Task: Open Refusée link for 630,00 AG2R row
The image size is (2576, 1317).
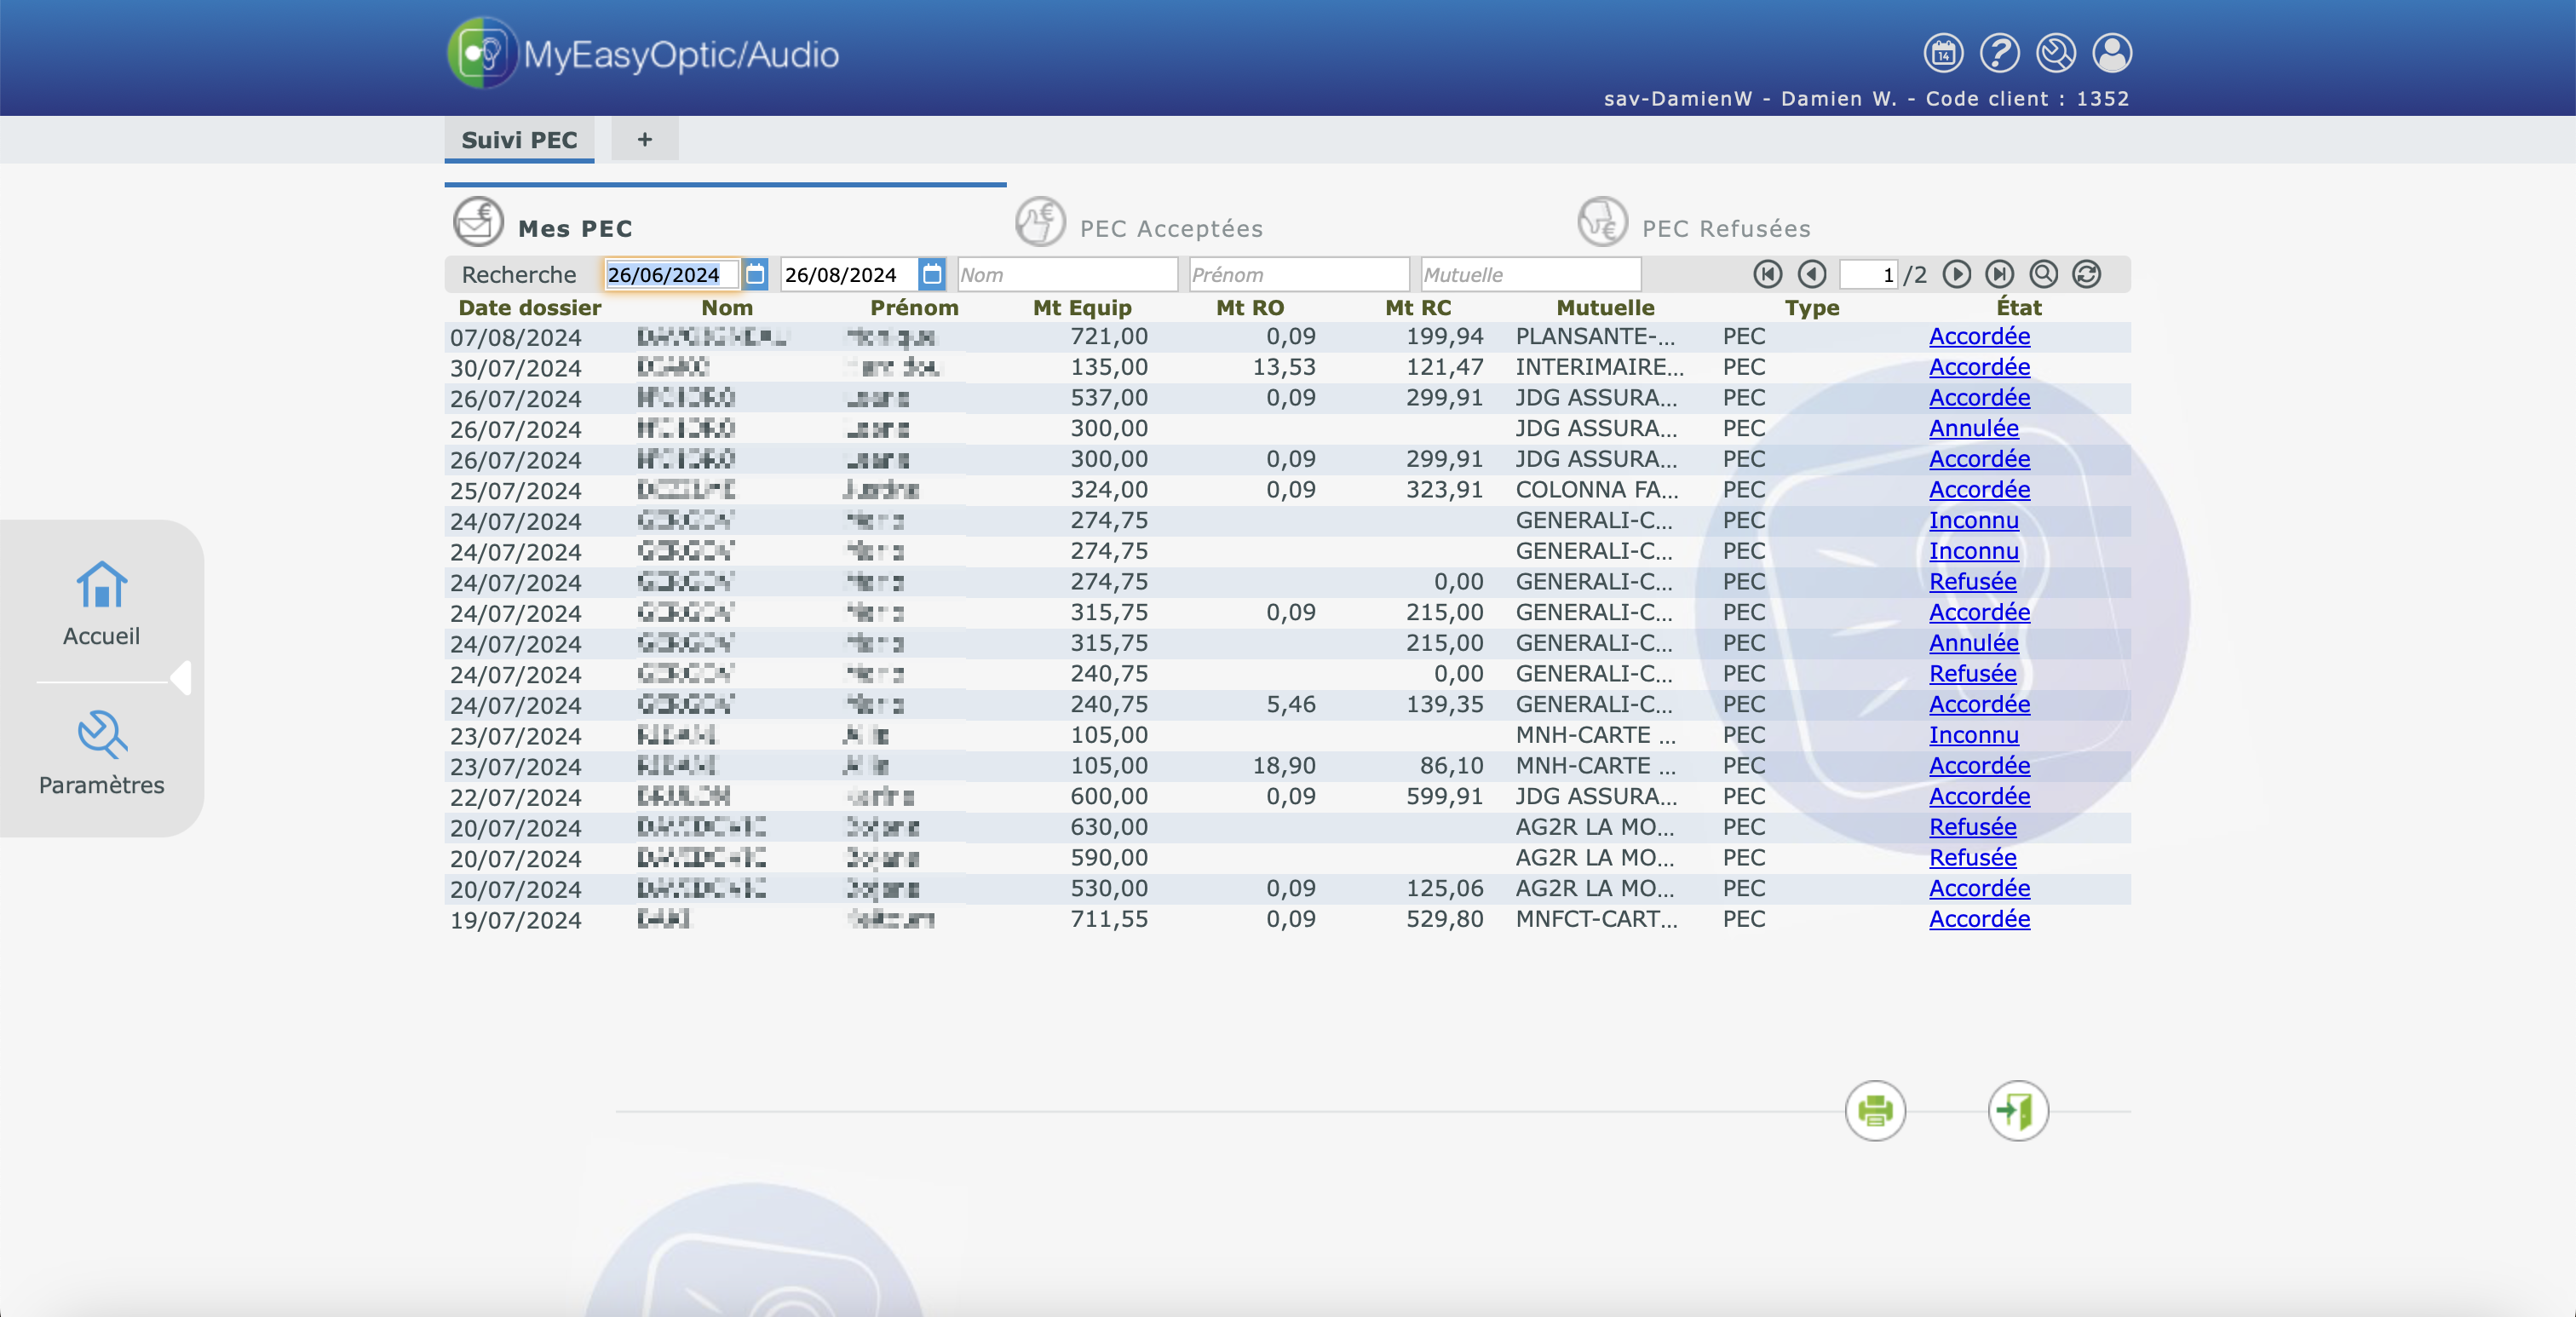Action: [1972, 828]
